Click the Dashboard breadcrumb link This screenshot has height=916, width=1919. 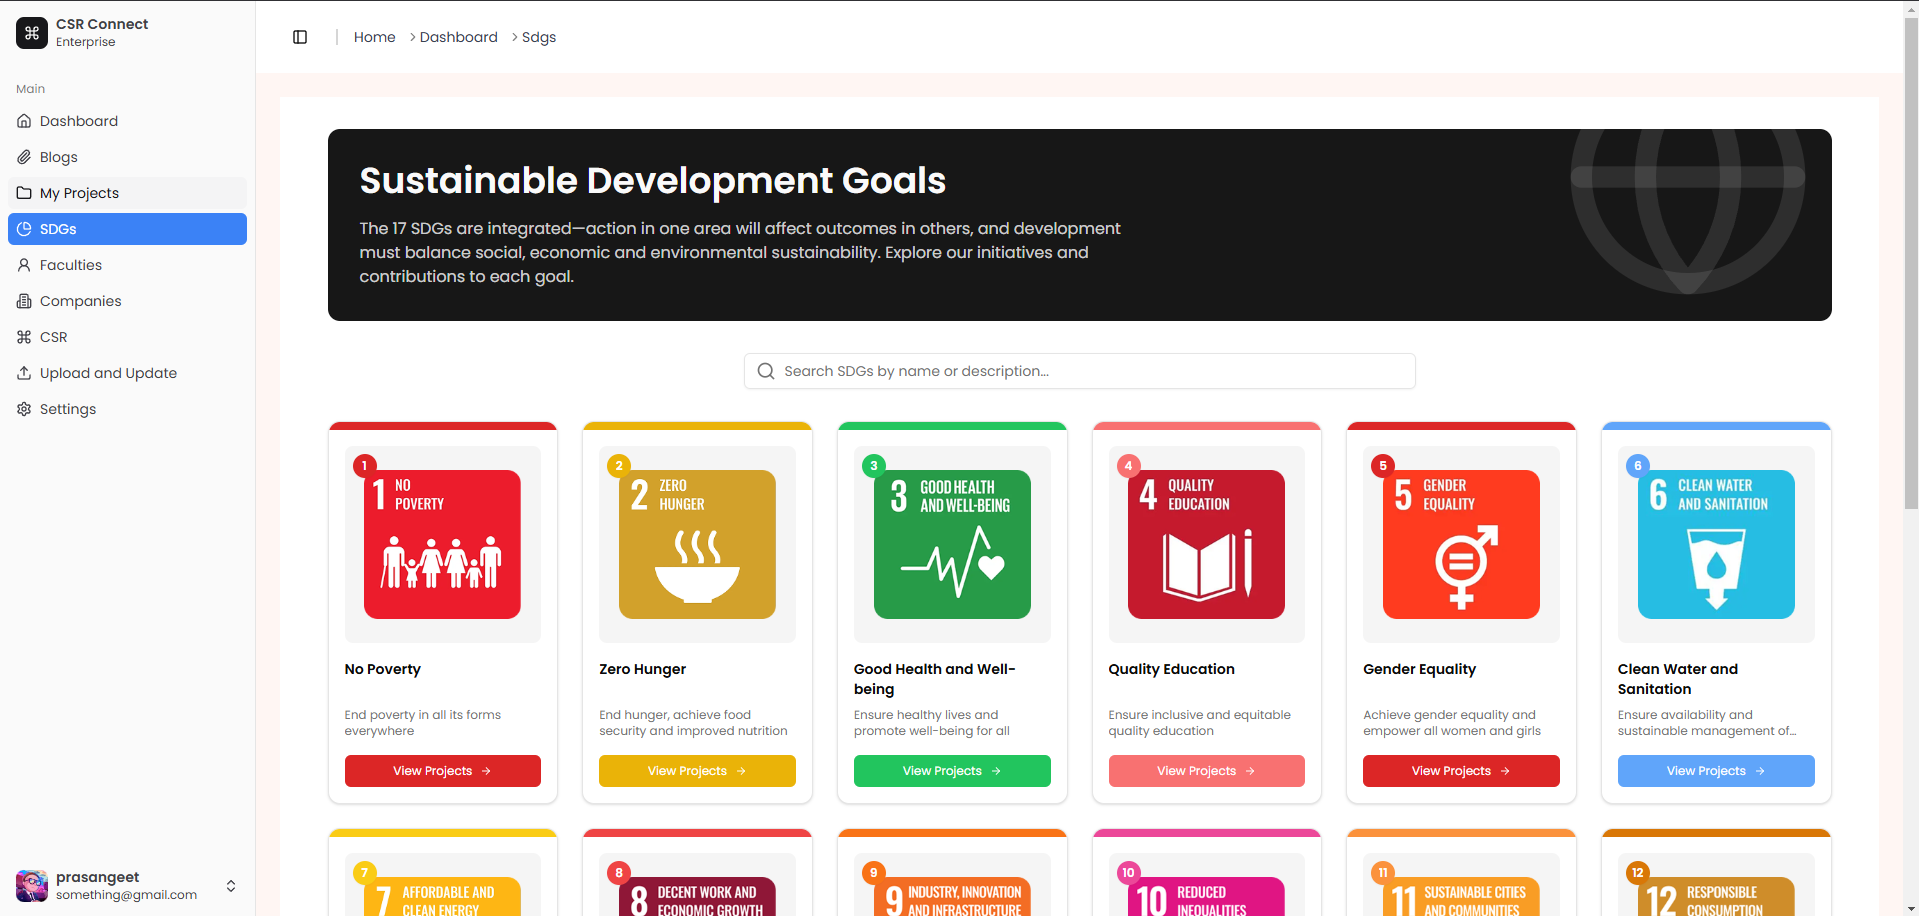458,37
